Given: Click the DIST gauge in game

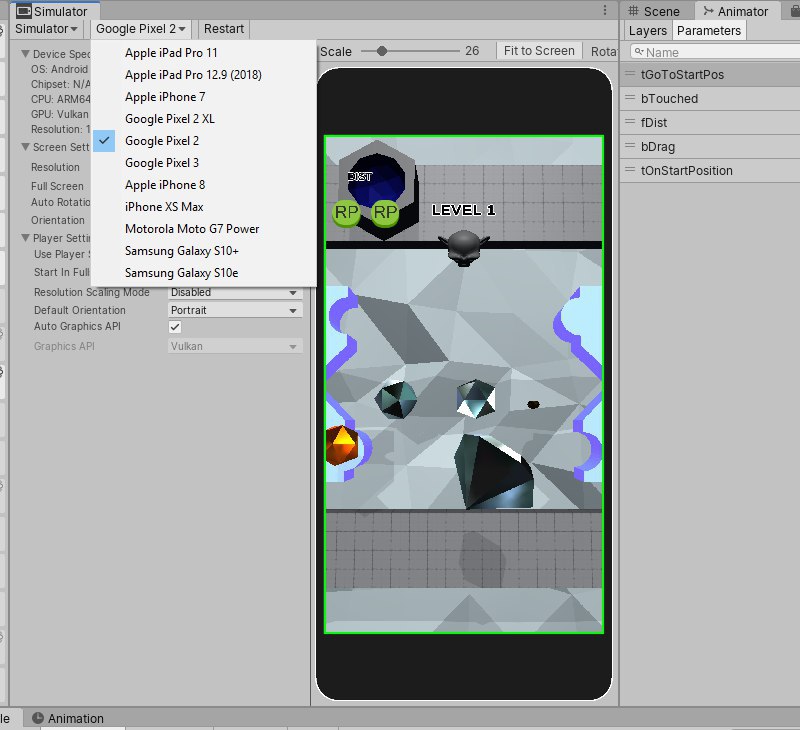Looking at the screenshot, I should [377, 180].
